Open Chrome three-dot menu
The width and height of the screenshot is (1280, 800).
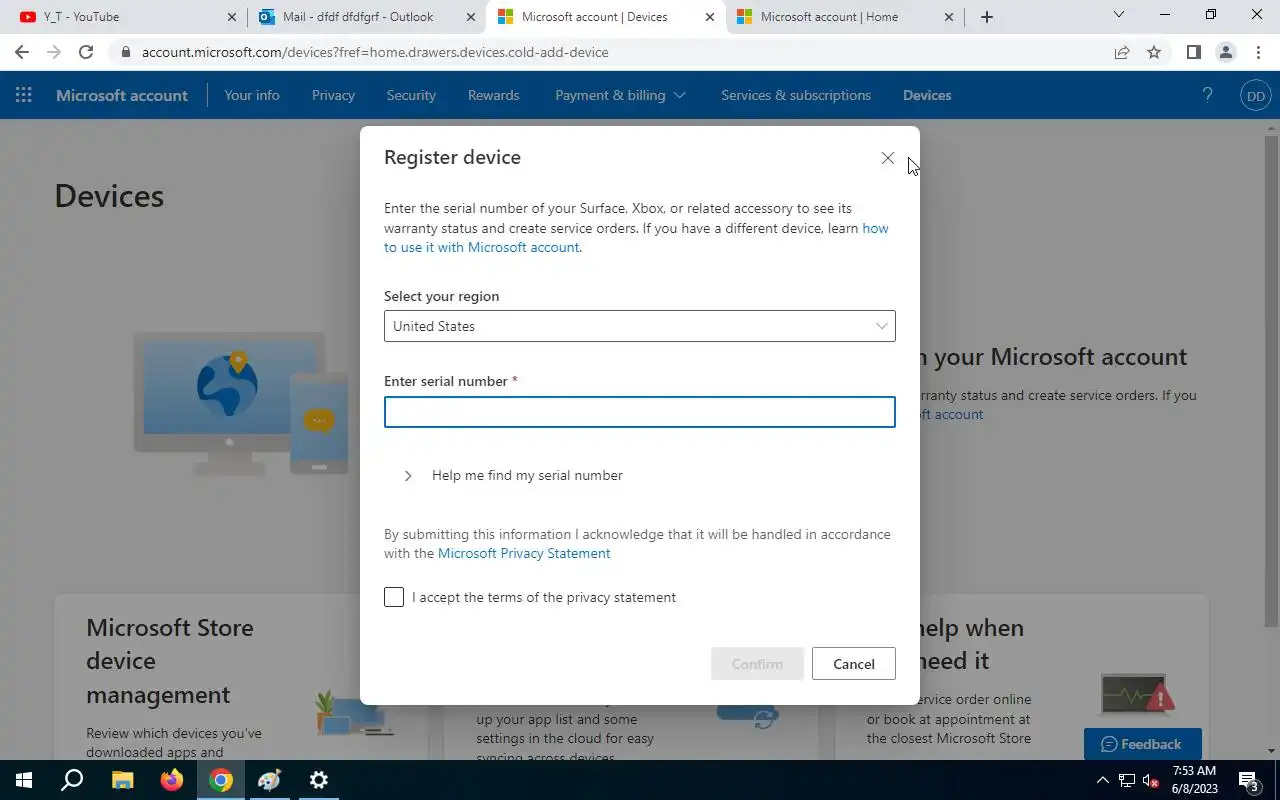tap(1258, 52)
